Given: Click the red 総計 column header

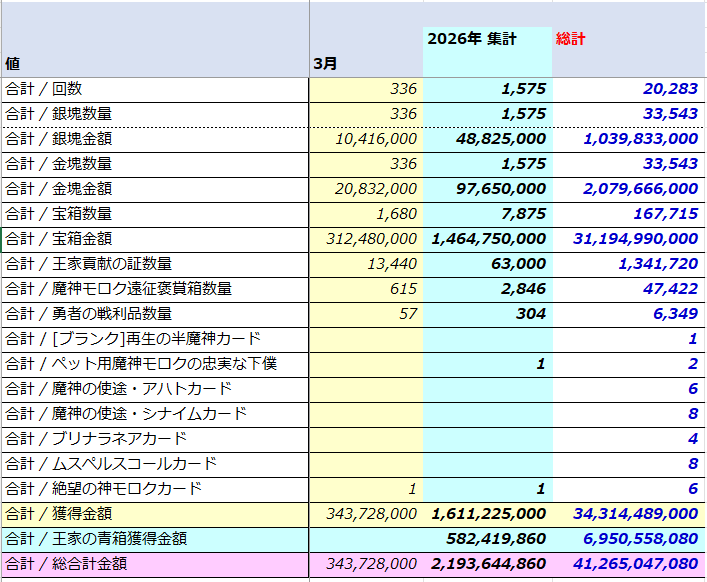Looking at the screenshot, I should pos(571,39).
